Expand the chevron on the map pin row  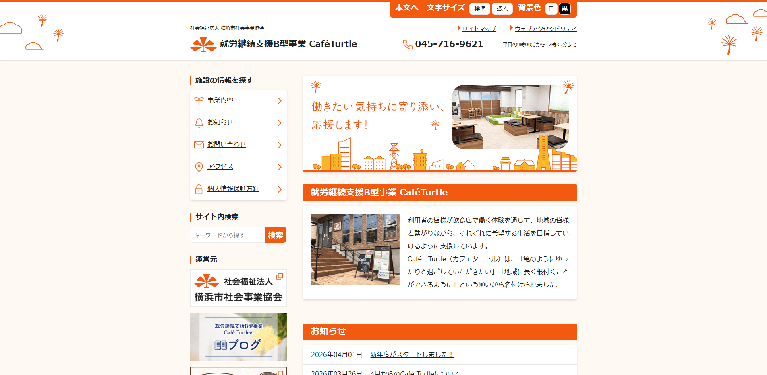279,167
